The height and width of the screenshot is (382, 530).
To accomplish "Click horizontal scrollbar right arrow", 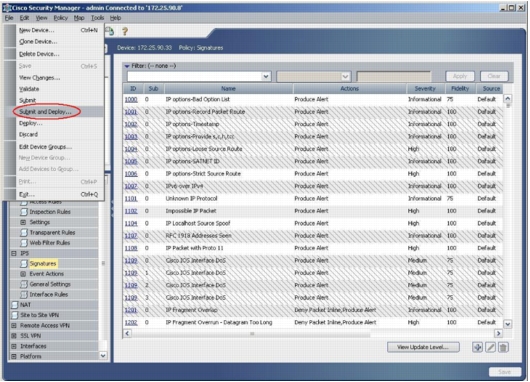I will (x=498, y=333).
